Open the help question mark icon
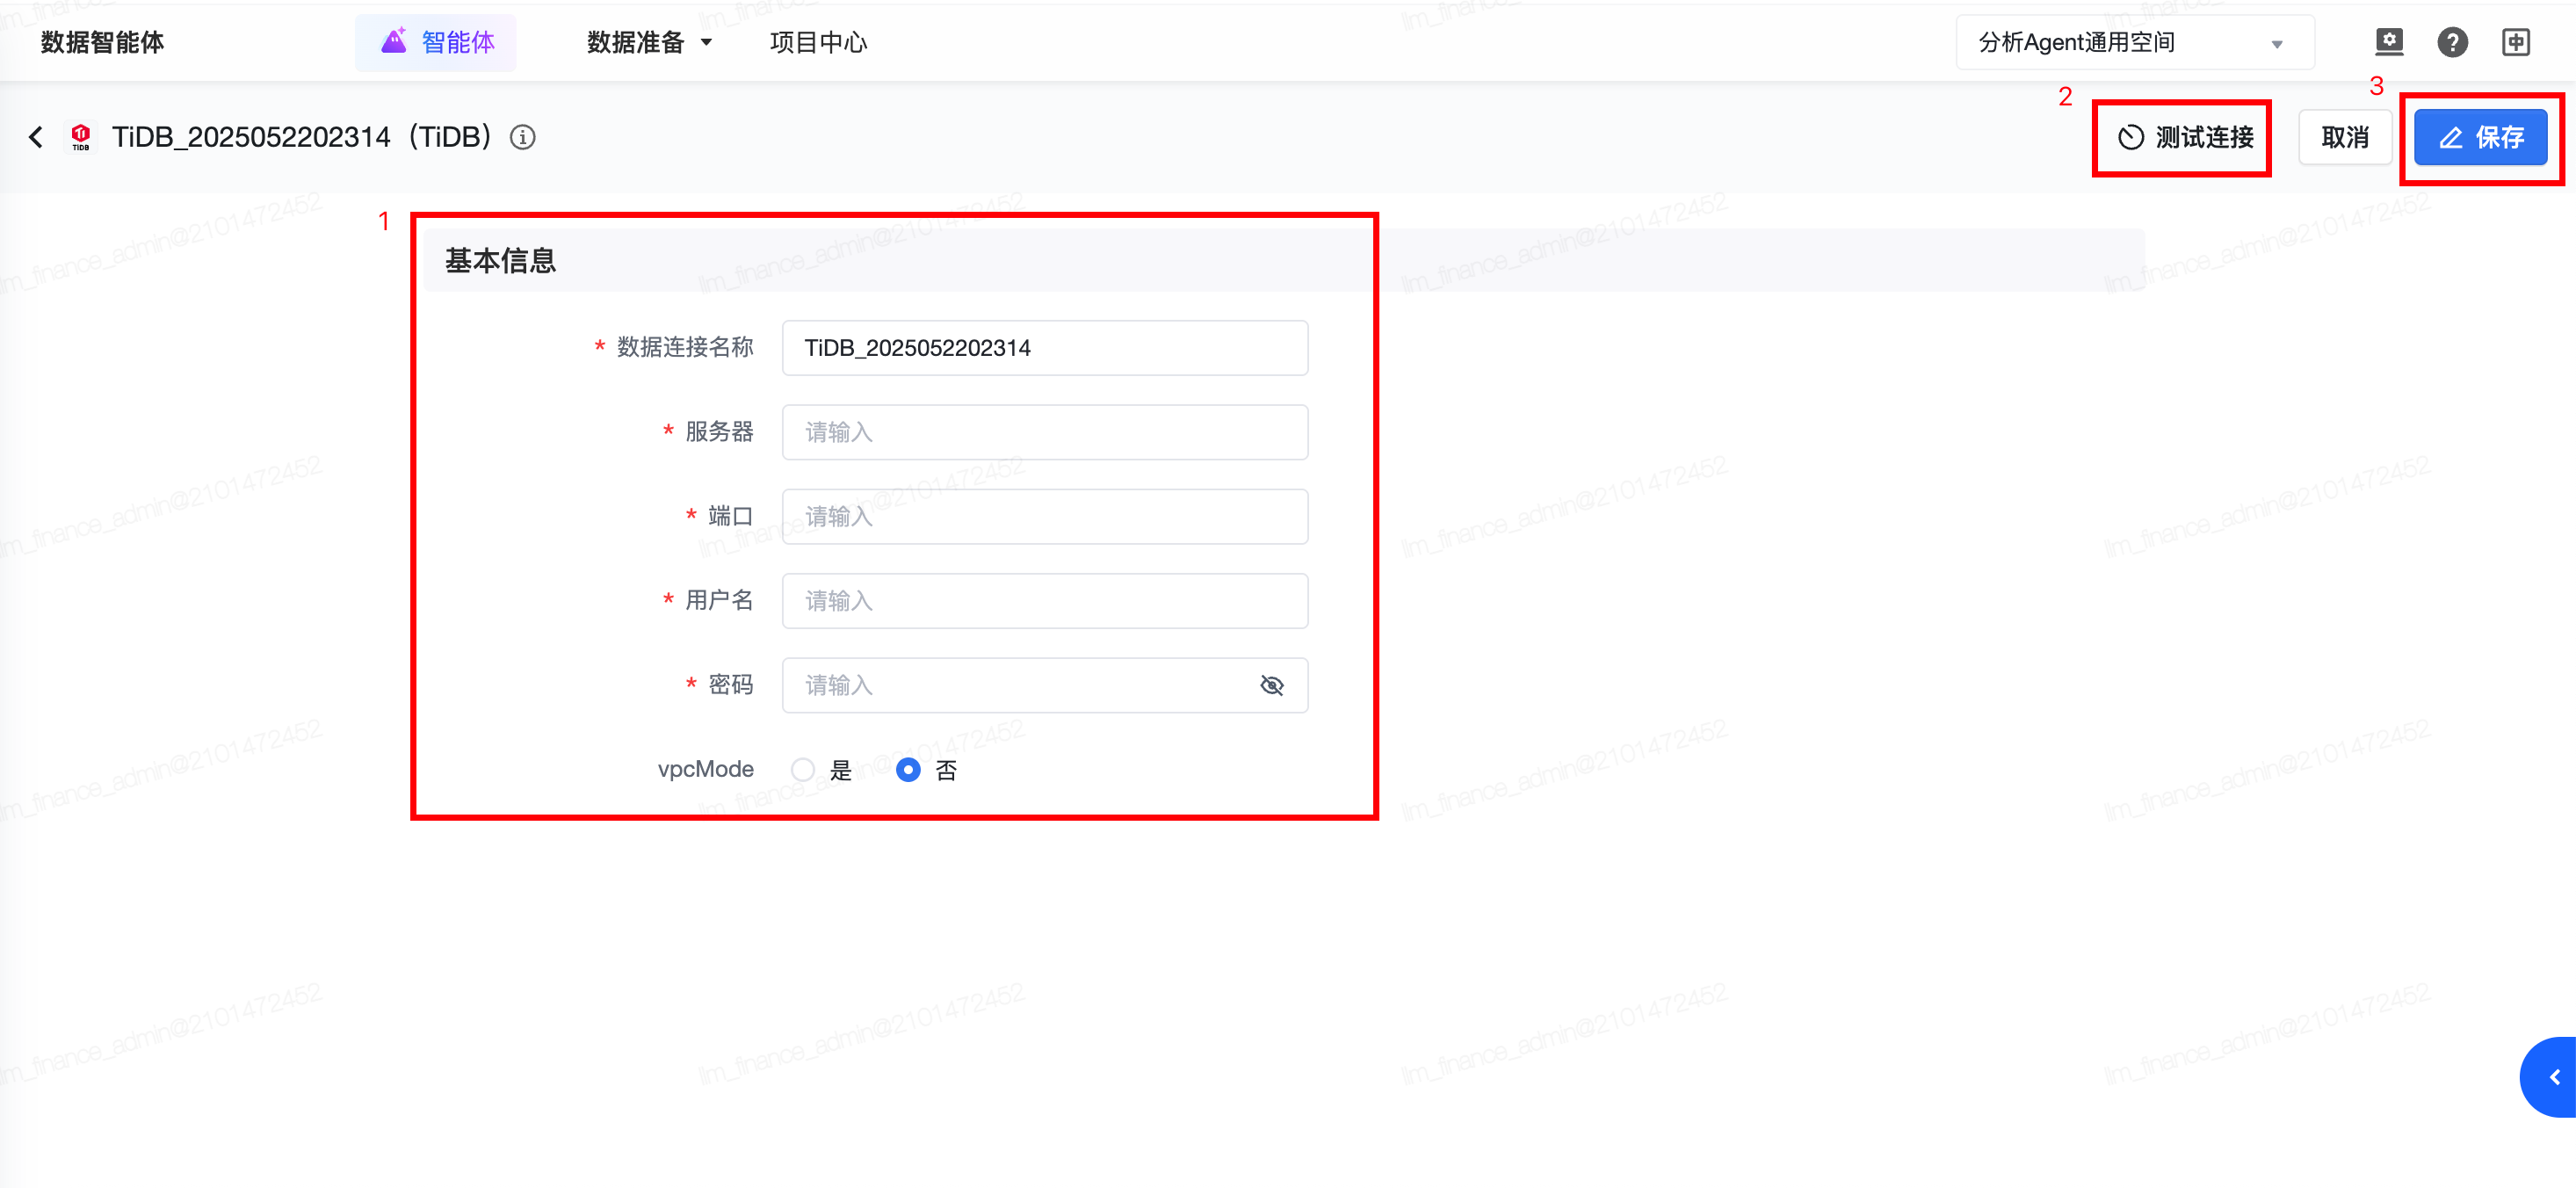Viewport: 2576px width, 1188px height. (2452, 42)
